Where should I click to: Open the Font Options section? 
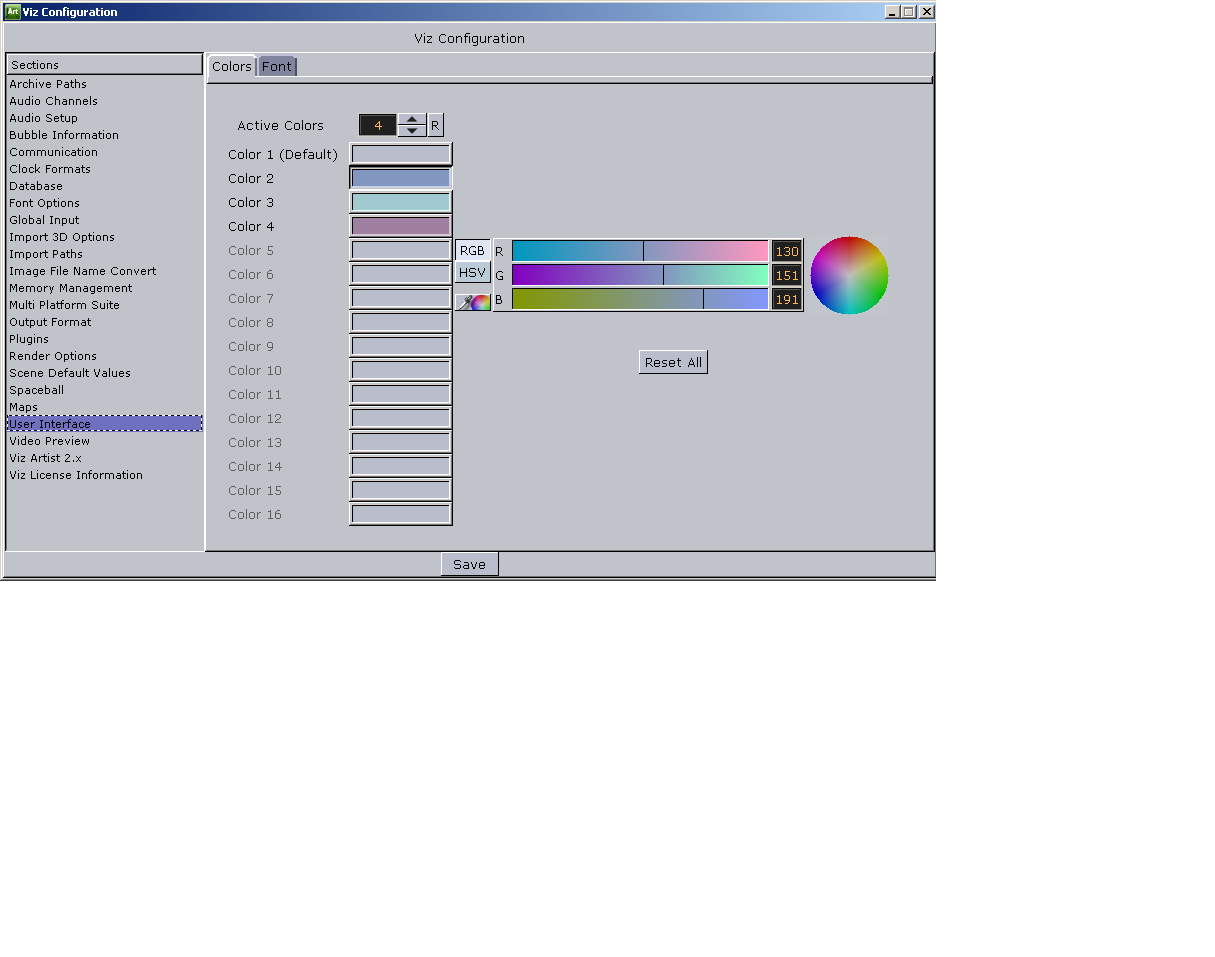45,203
